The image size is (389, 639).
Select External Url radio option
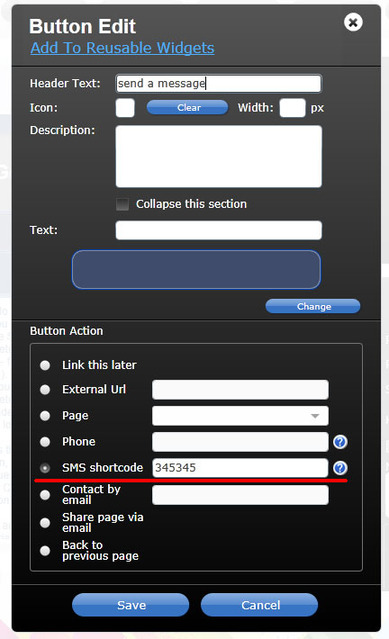point(45,390)
